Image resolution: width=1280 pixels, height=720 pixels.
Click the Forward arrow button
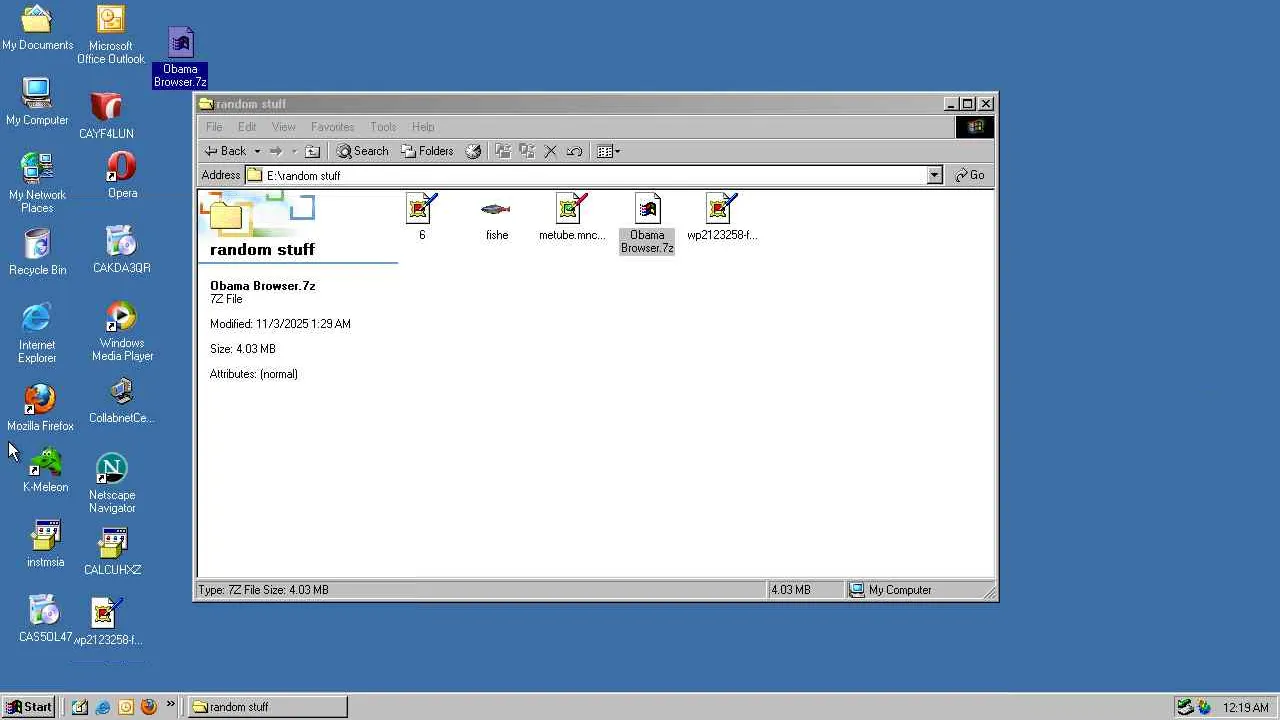tap(276, 151)
